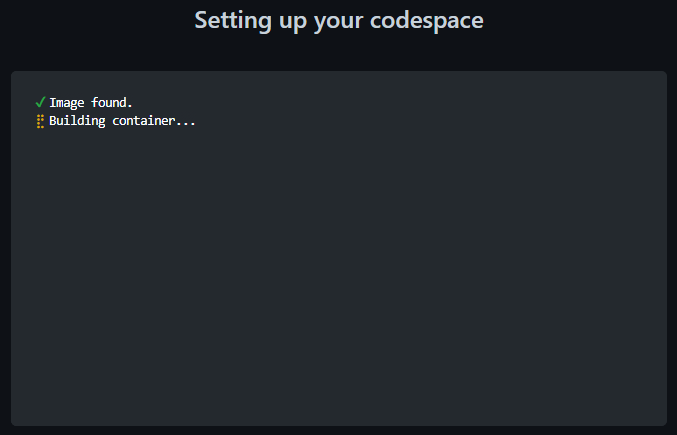Click the capital "B" in "Building"

(53, 122)
